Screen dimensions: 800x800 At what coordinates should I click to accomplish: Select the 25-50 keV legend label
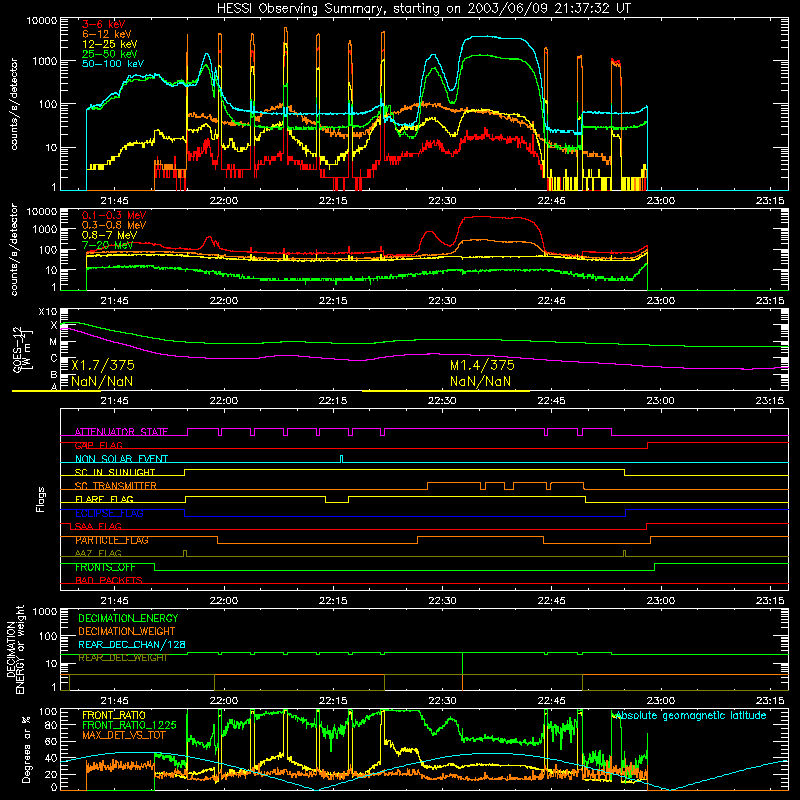click(110, 54)
